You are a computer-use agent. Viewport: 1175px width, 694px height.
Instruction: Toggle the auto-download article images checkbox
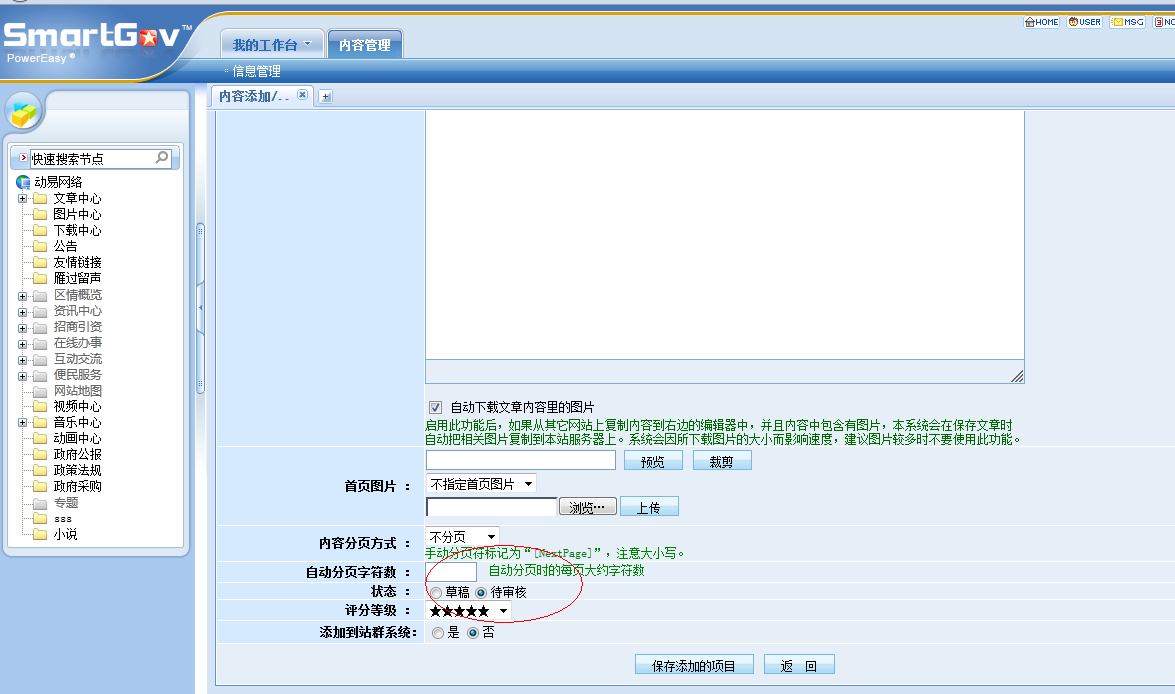click(x=435, y=407)
